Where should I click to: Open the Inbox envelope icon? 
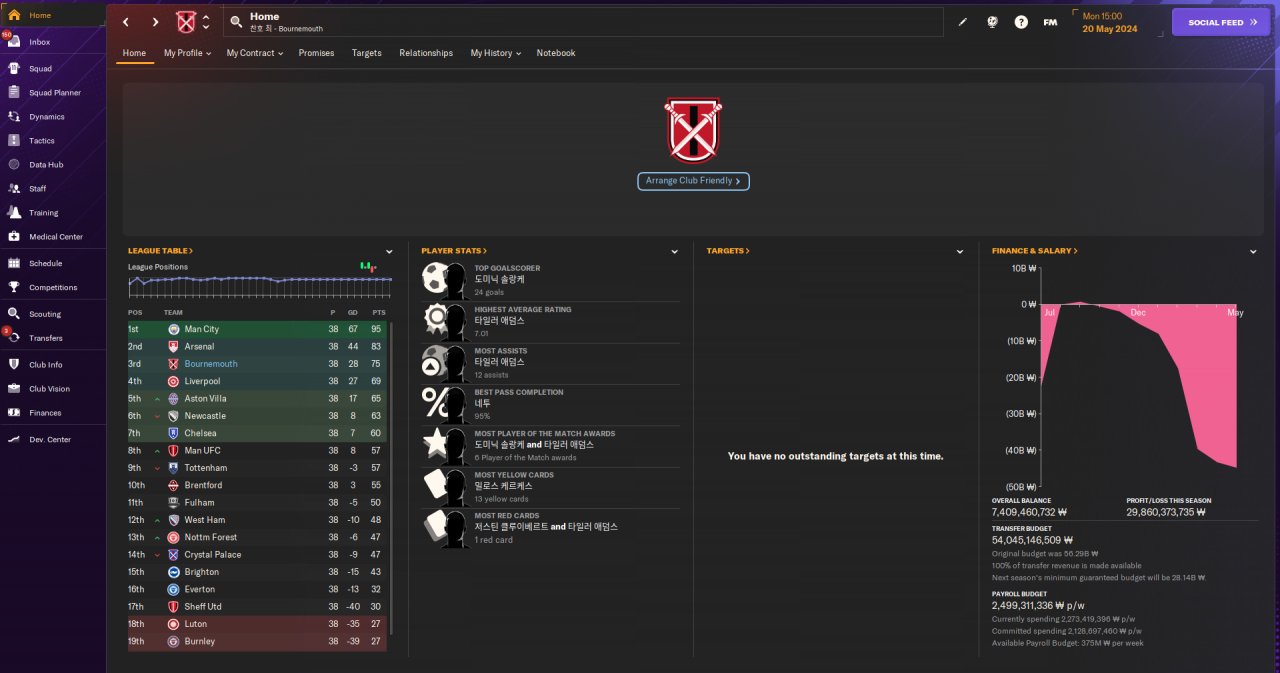pyautogui.click(x=14, y=42)
